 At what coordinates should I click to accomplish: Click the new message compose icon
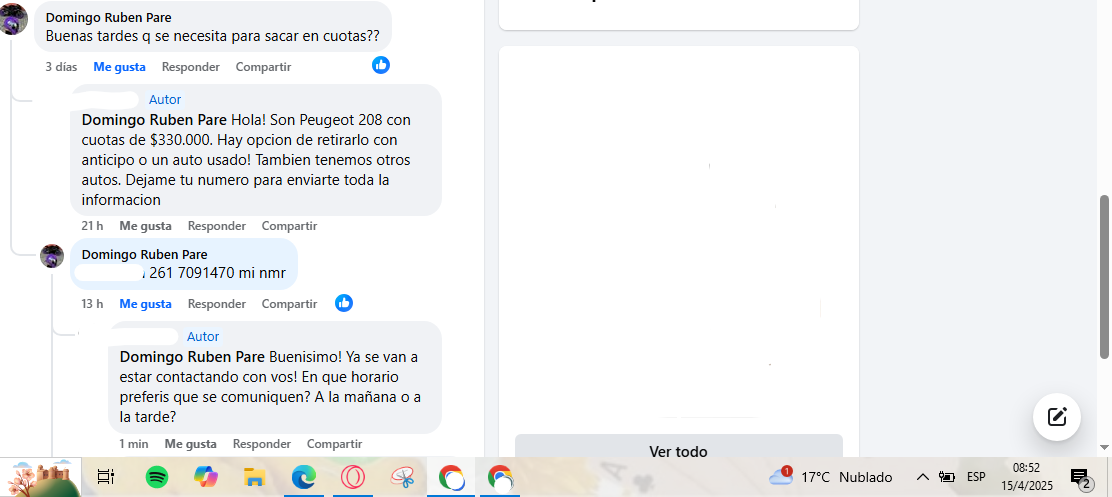[x=1057, y=416]
